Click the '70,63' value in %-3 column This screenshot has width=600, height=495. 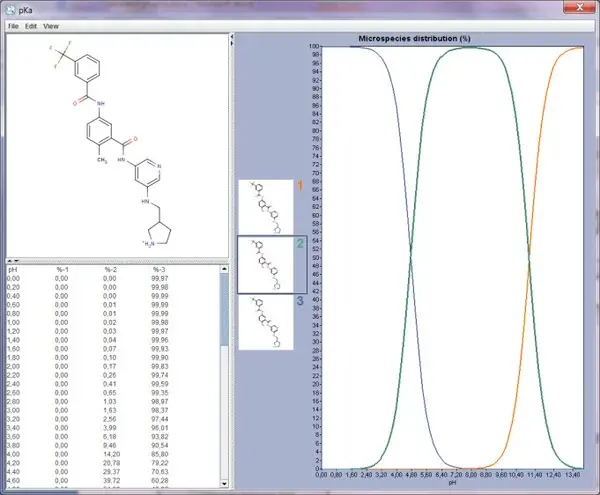(x=160, y=472)
